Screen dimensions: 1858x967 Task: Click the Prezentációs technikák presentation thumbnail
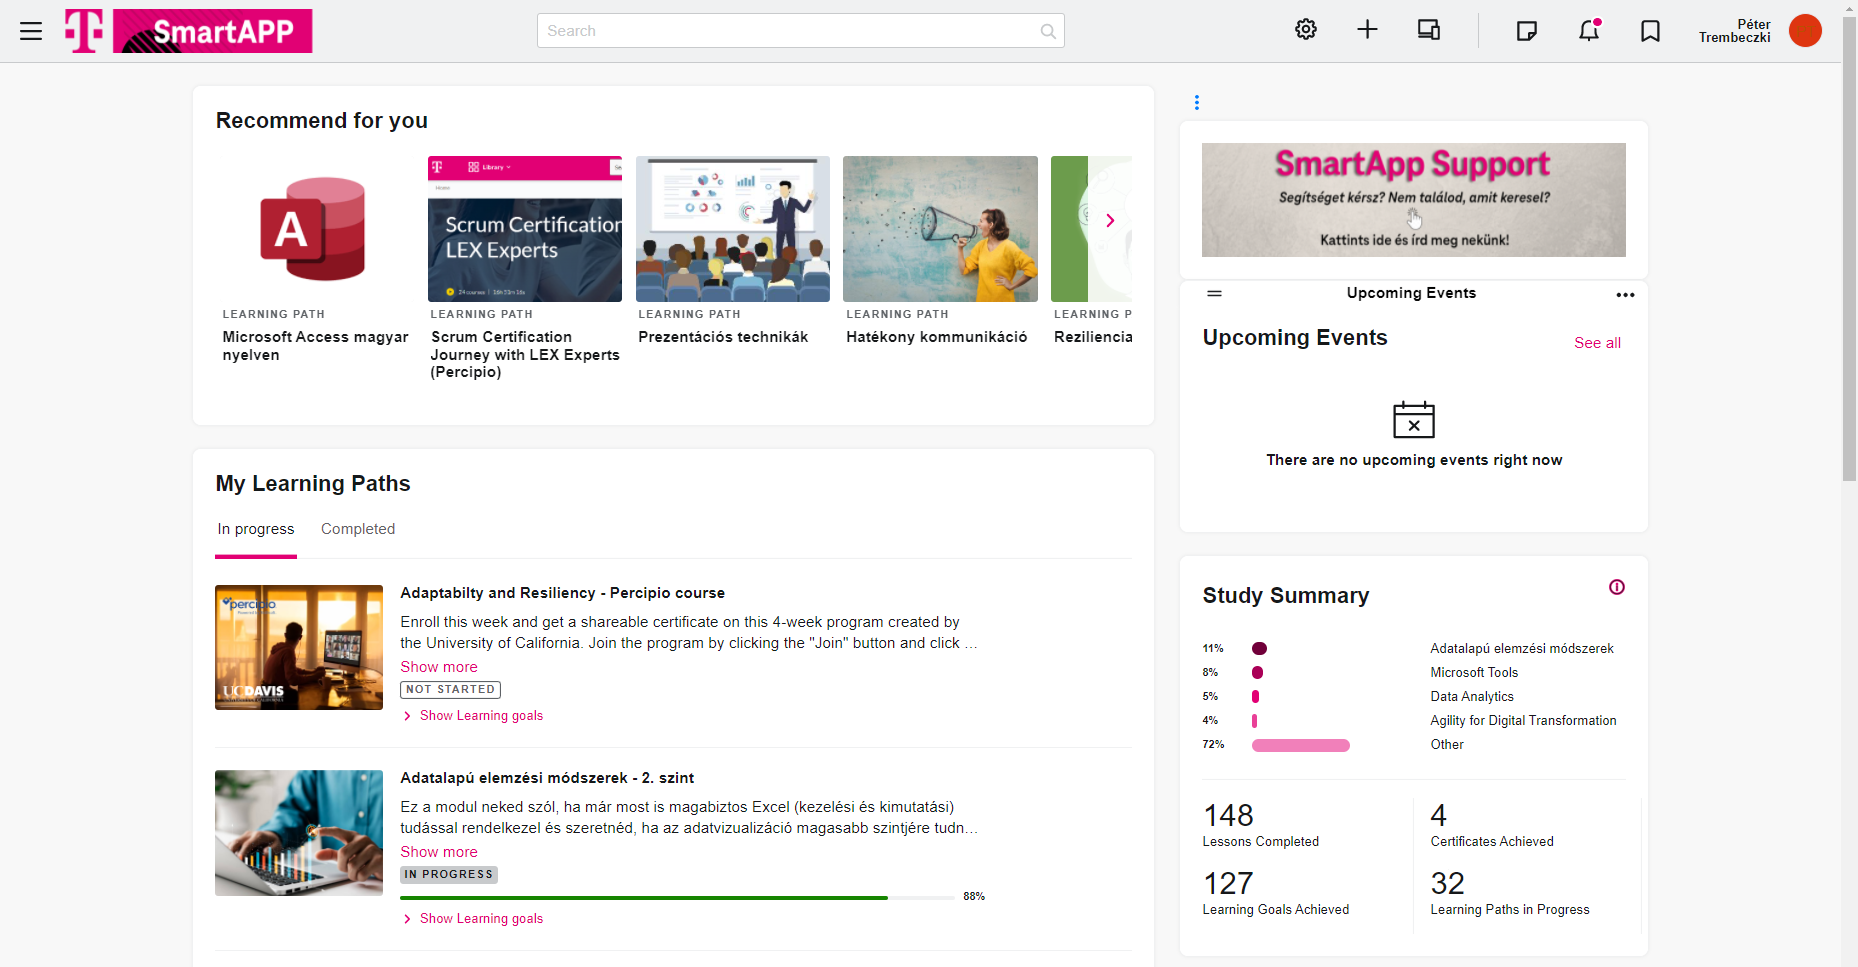click(x=733, y=229)
